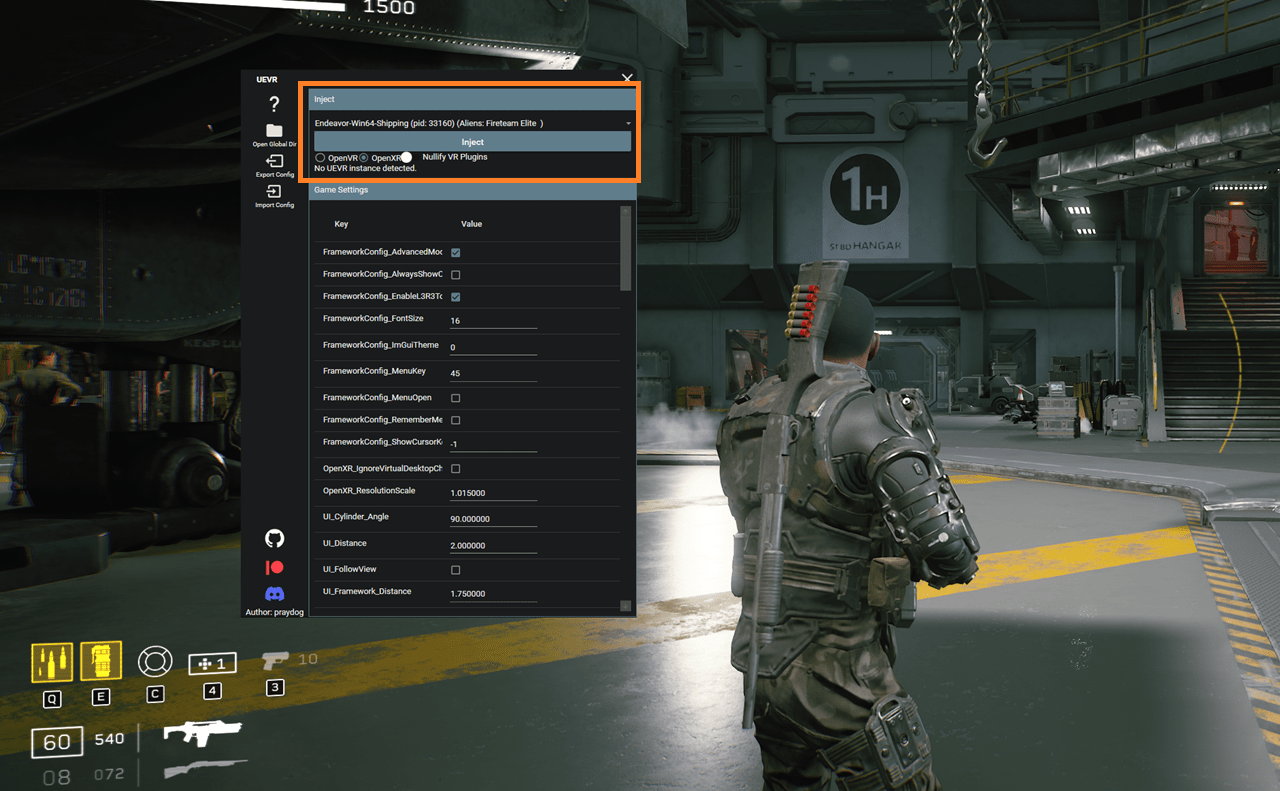Click the OpenXR_ResolutionScale value field

coord(493,493)
